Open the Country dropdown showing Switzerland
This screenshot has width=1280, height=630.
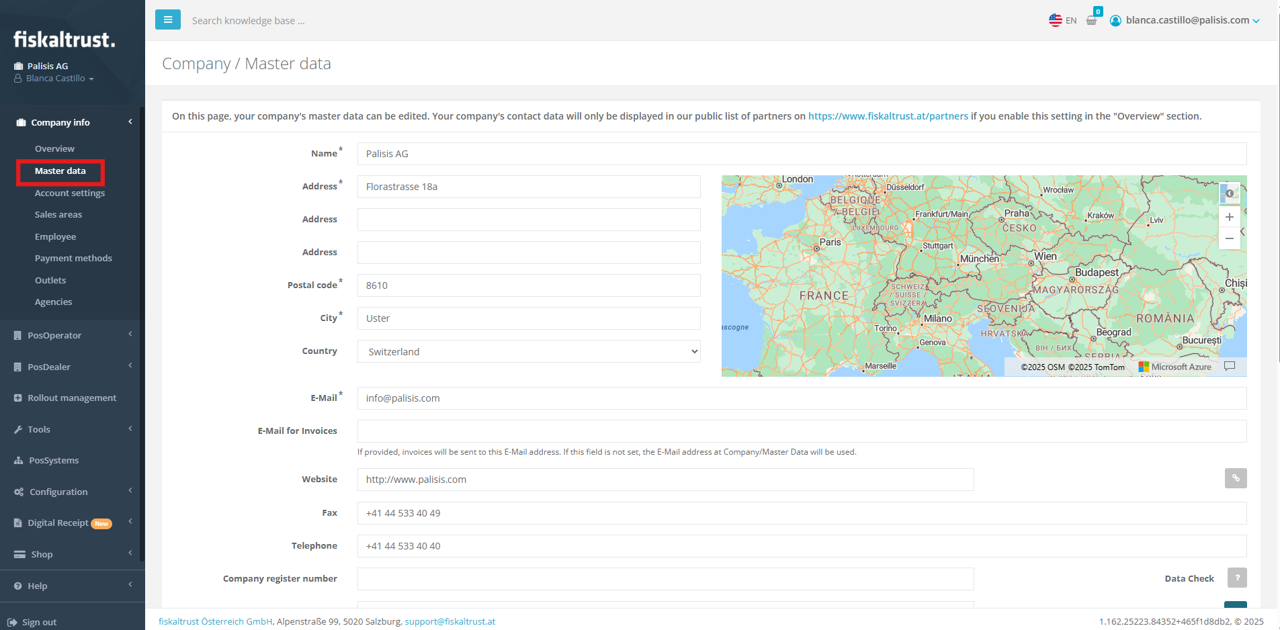click(529, 351)
